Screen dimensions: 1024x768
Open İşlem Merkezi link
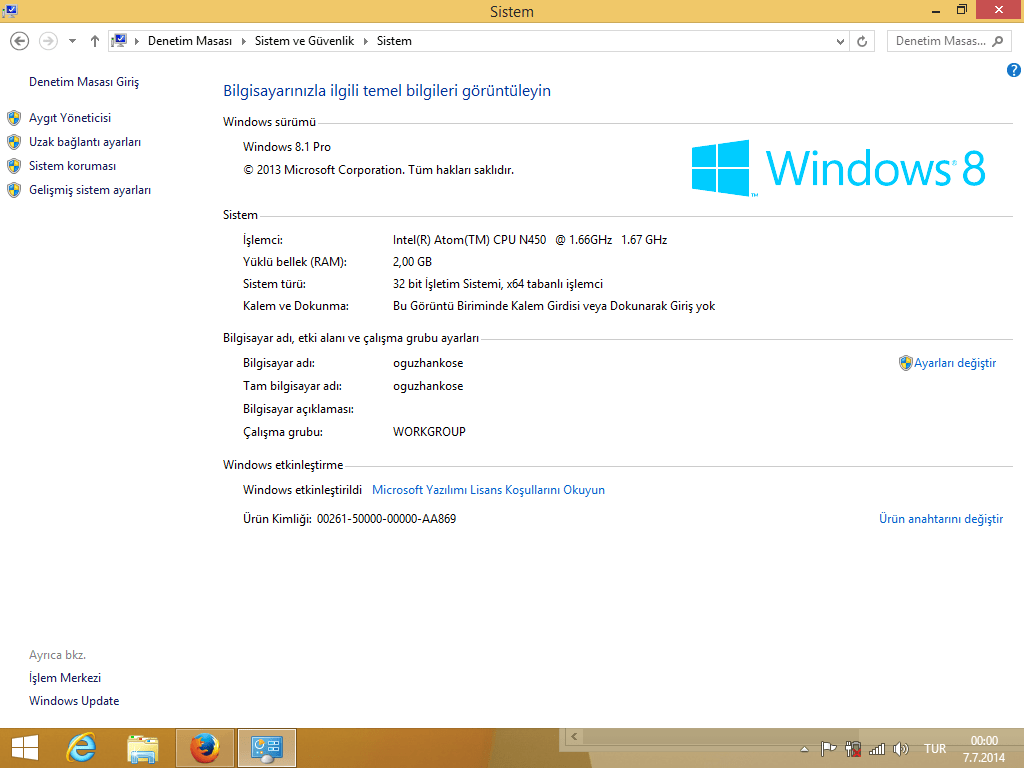[x=65, y=678]
